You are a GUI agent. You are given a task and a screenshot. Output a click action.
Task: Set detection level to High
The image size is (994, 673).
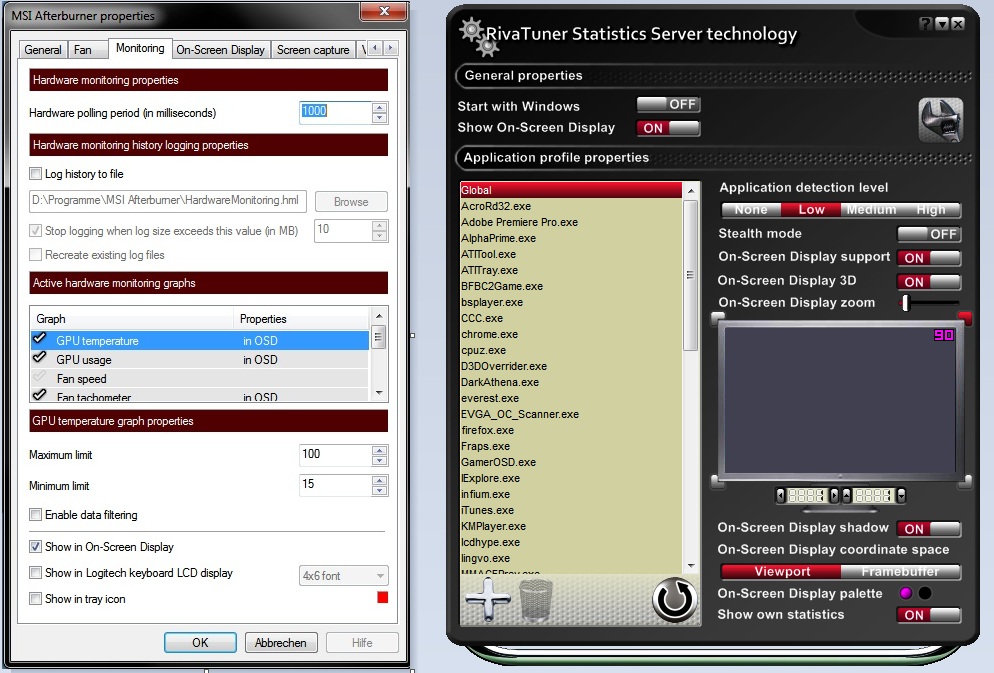click(931, 210)
